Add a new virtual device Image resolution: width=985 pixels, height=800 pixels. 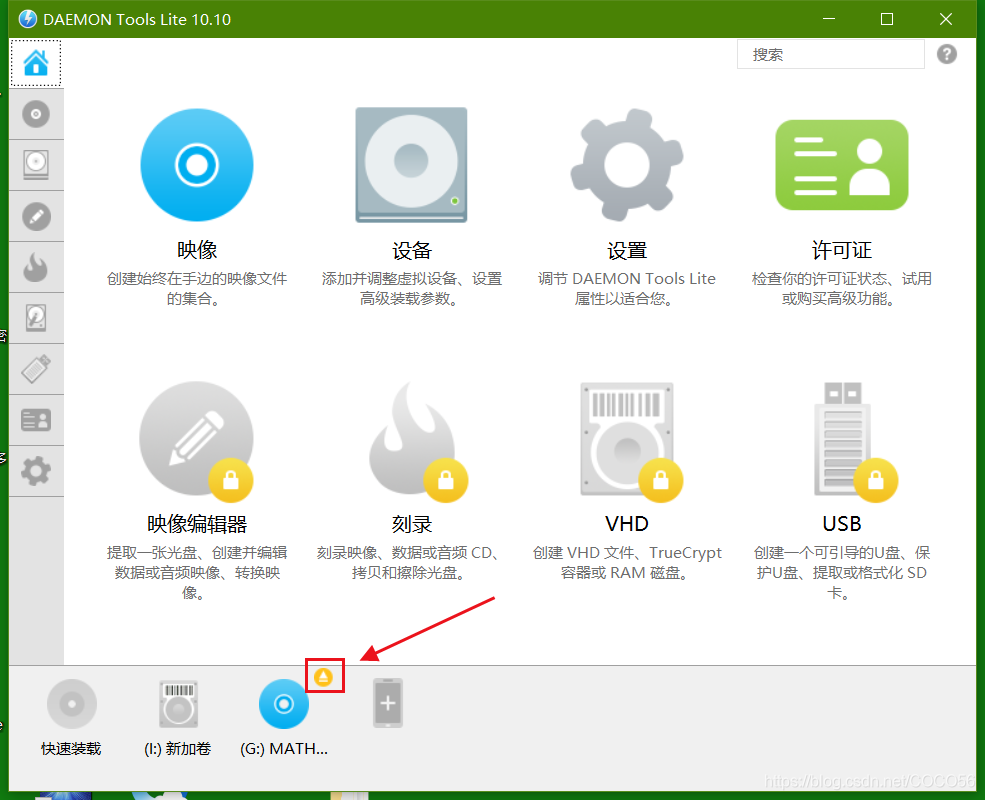point(388,703)
